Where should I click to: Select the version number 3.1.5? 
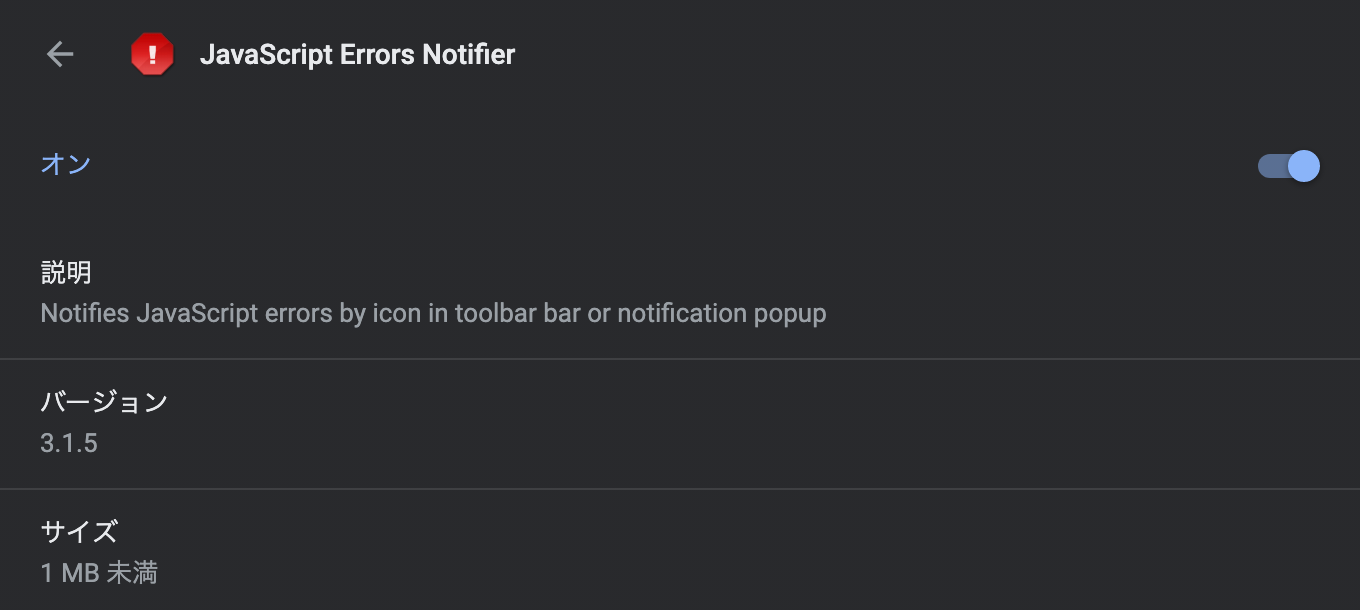[68, 442]
